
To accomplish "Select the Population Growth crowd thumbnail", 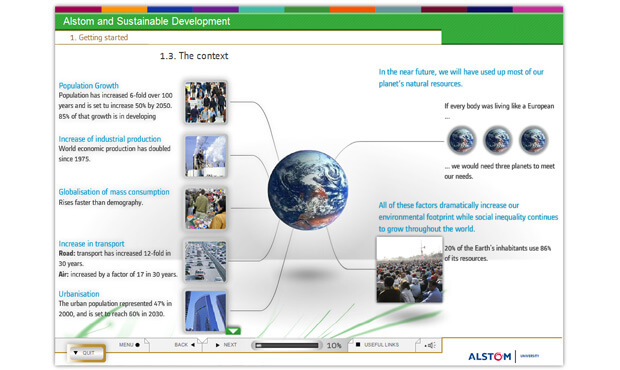I will tap(206, 102).
